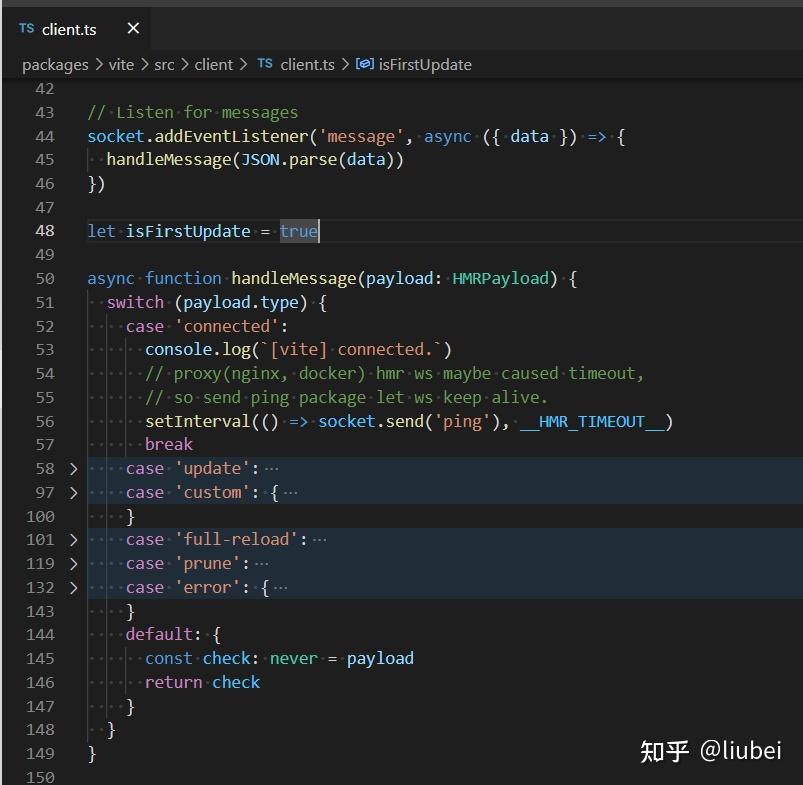Open 'isFirstUpdate' symbol breadcrumb
803x785 pixels.
[425, 65]
